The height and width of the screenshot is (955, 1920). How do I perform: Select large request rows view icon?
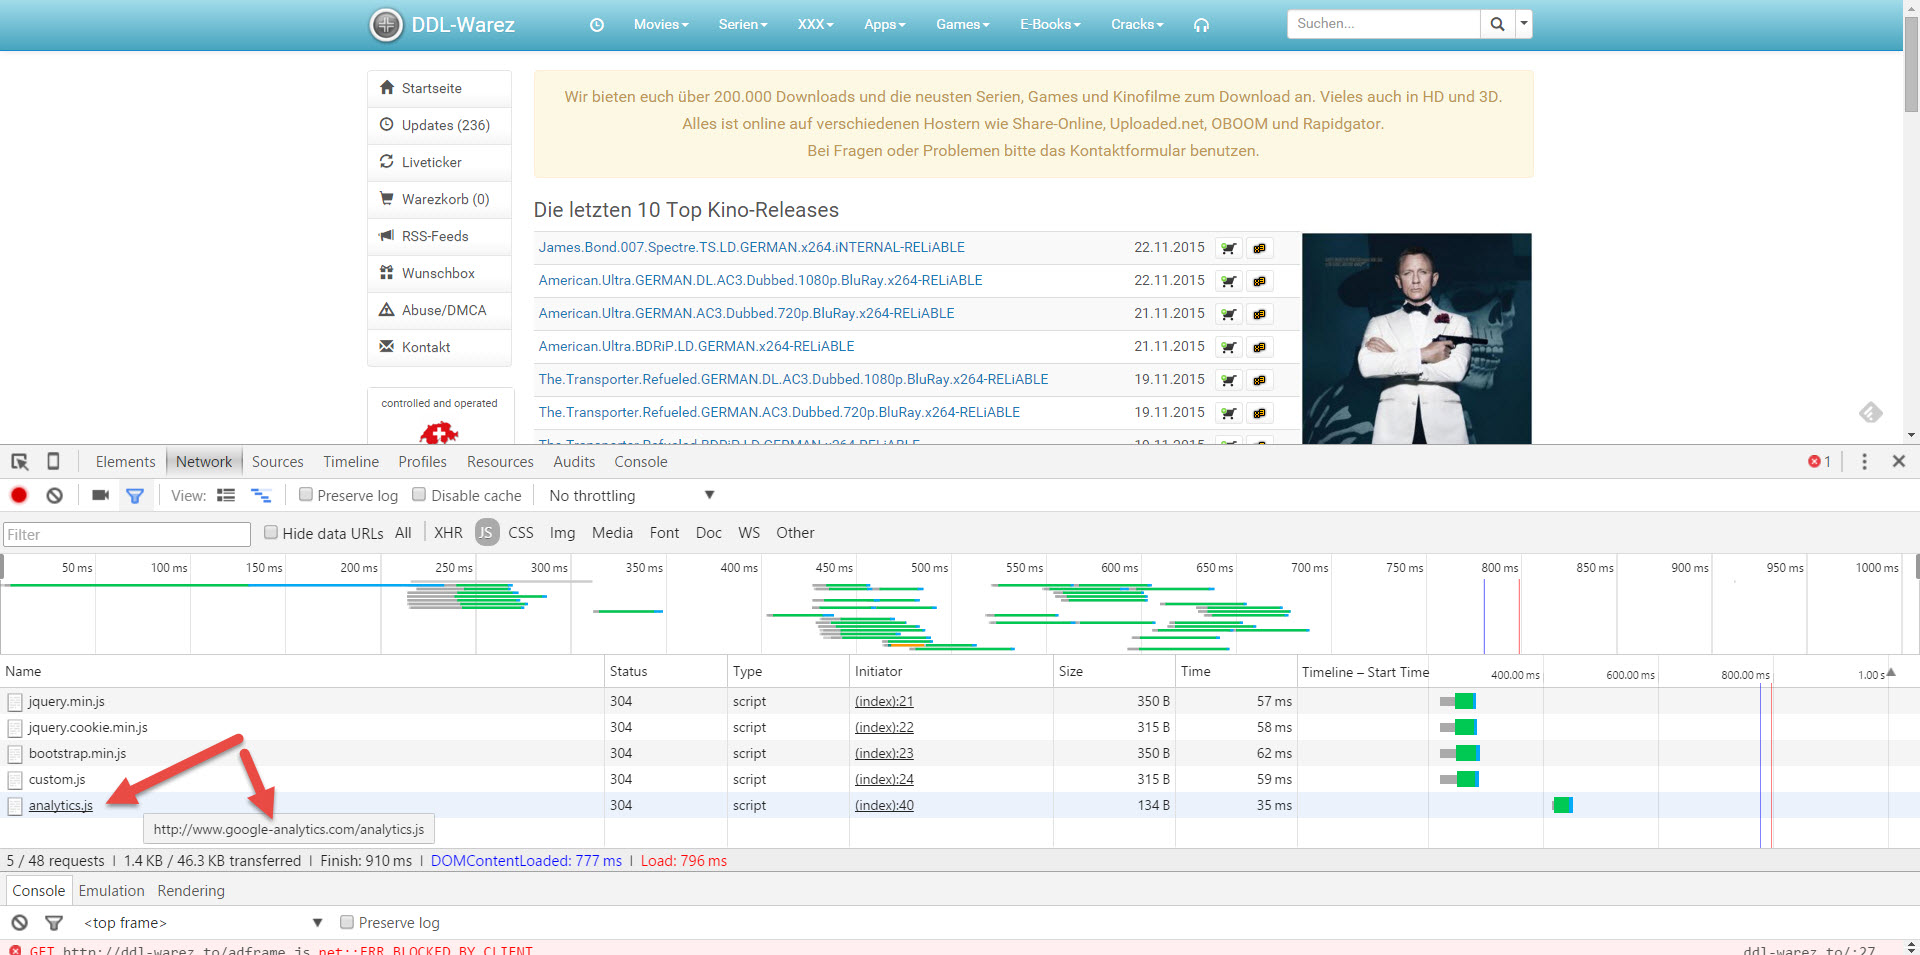pos(226,495)
